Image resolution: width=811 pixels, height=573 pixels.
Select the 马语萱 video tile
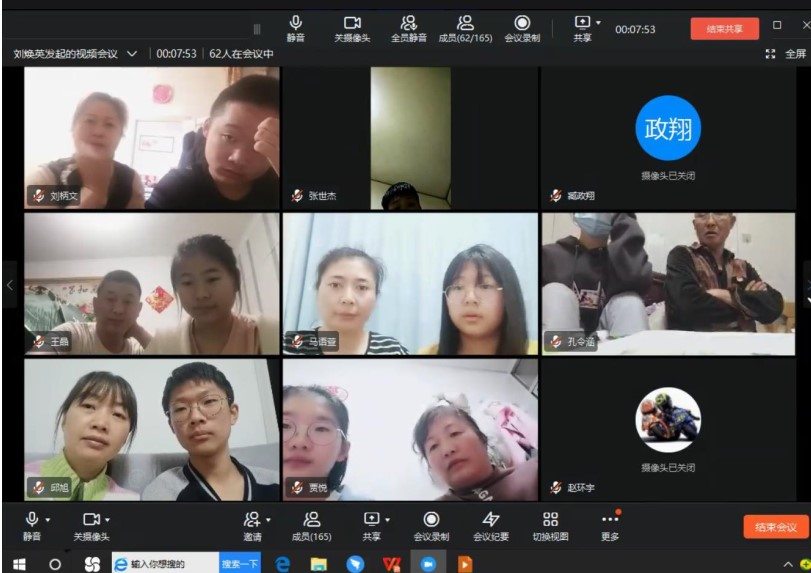410,284
